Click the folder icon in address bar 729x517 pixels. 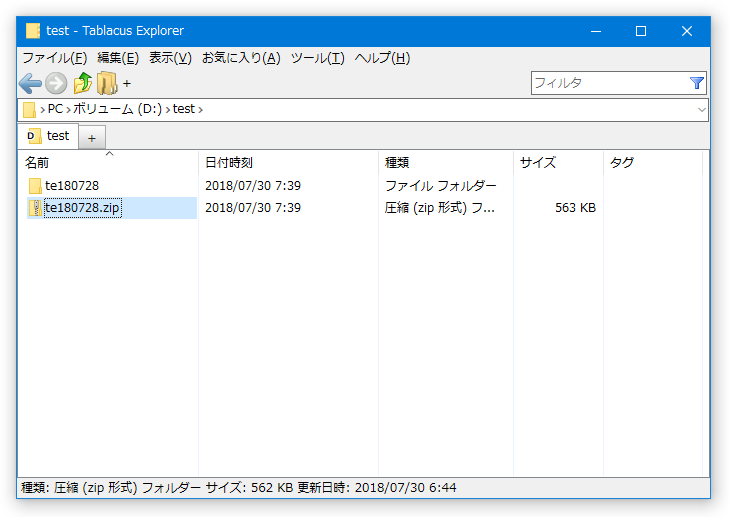29,110
